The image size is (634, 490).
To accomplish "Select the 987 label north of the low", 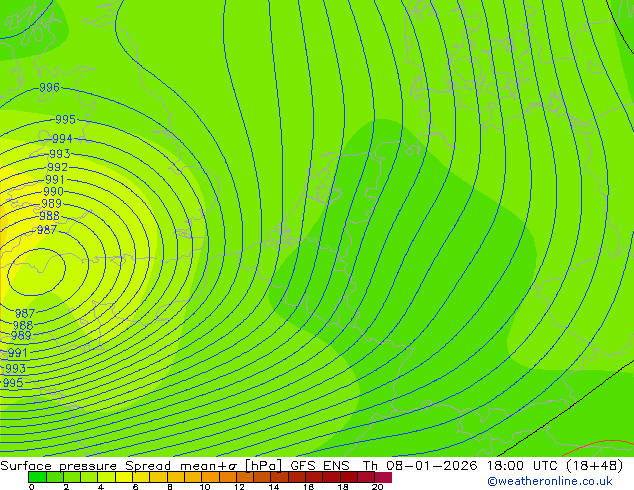I will pos(47,230).
